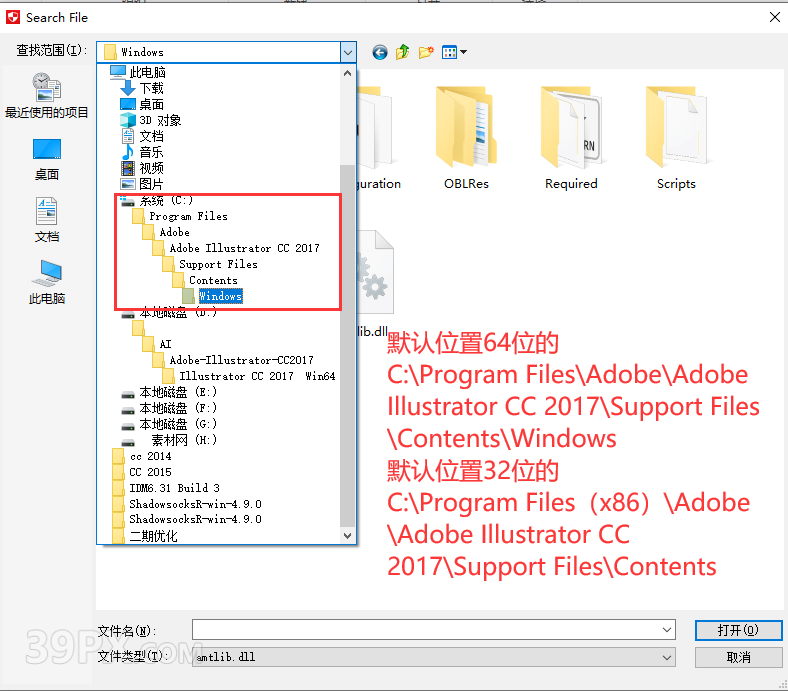Click the 取消 Cancel button
Viewport: 788px width, 691px height.
tap(738, 657)
